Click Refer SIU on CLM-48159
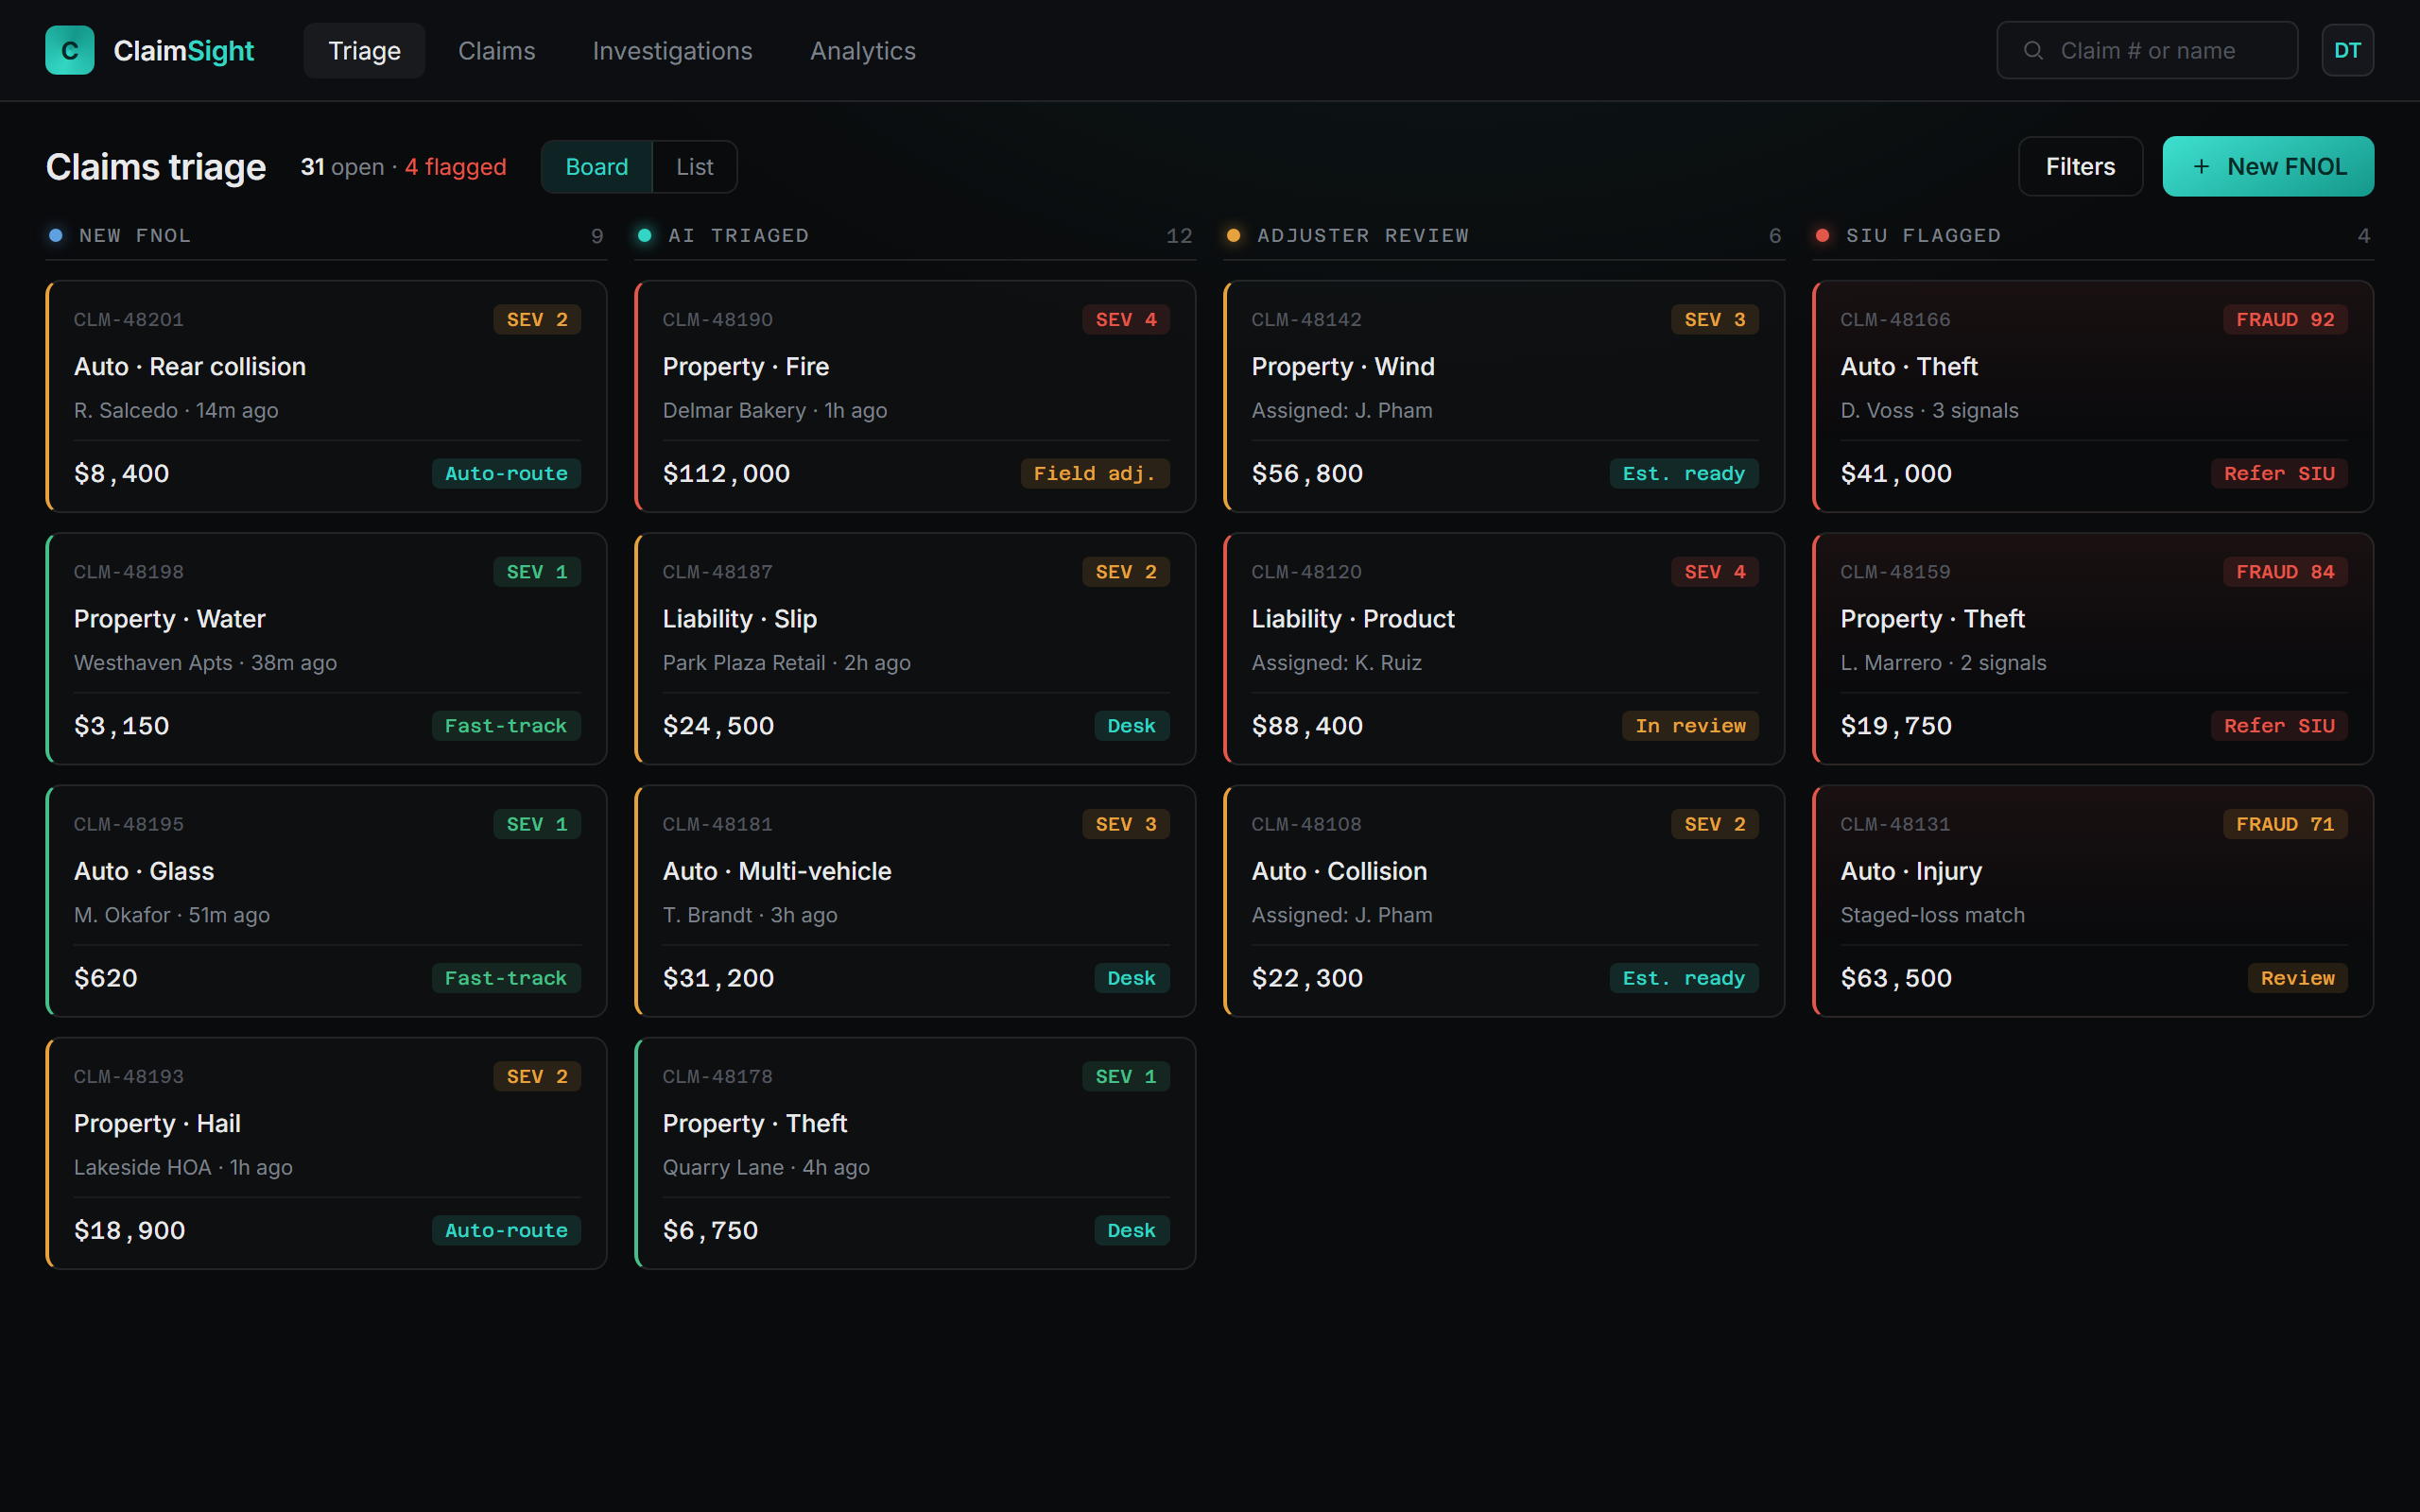 tap(2279, 726)
